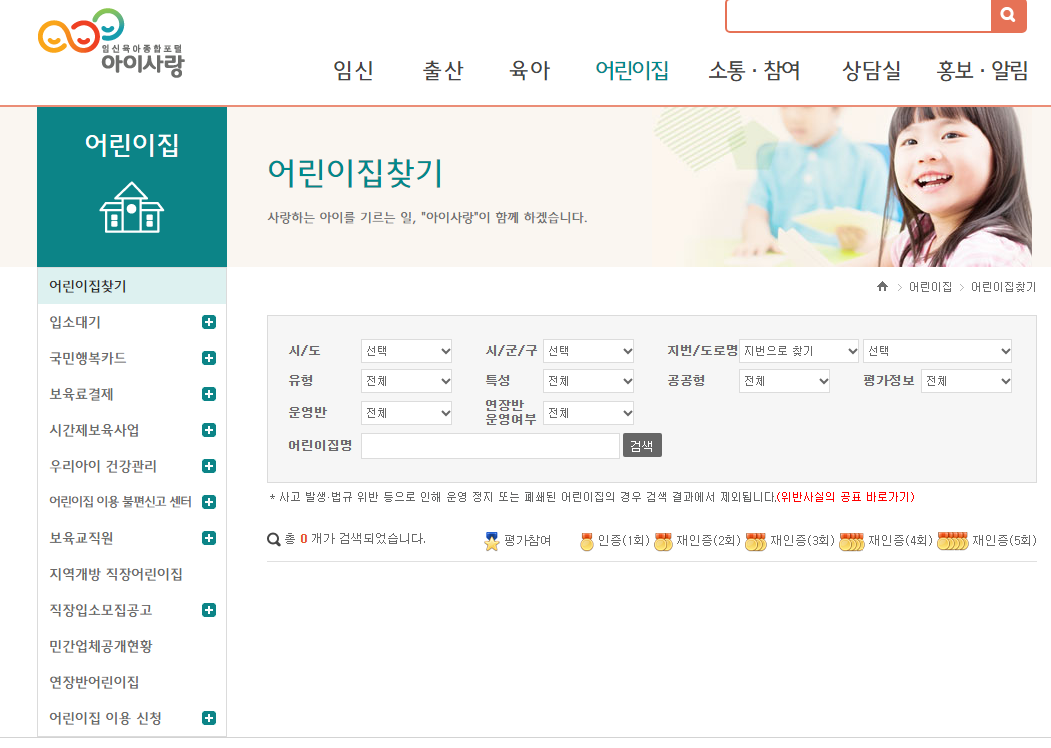Click the 인증(1회) medal icon

coord(585,541)
